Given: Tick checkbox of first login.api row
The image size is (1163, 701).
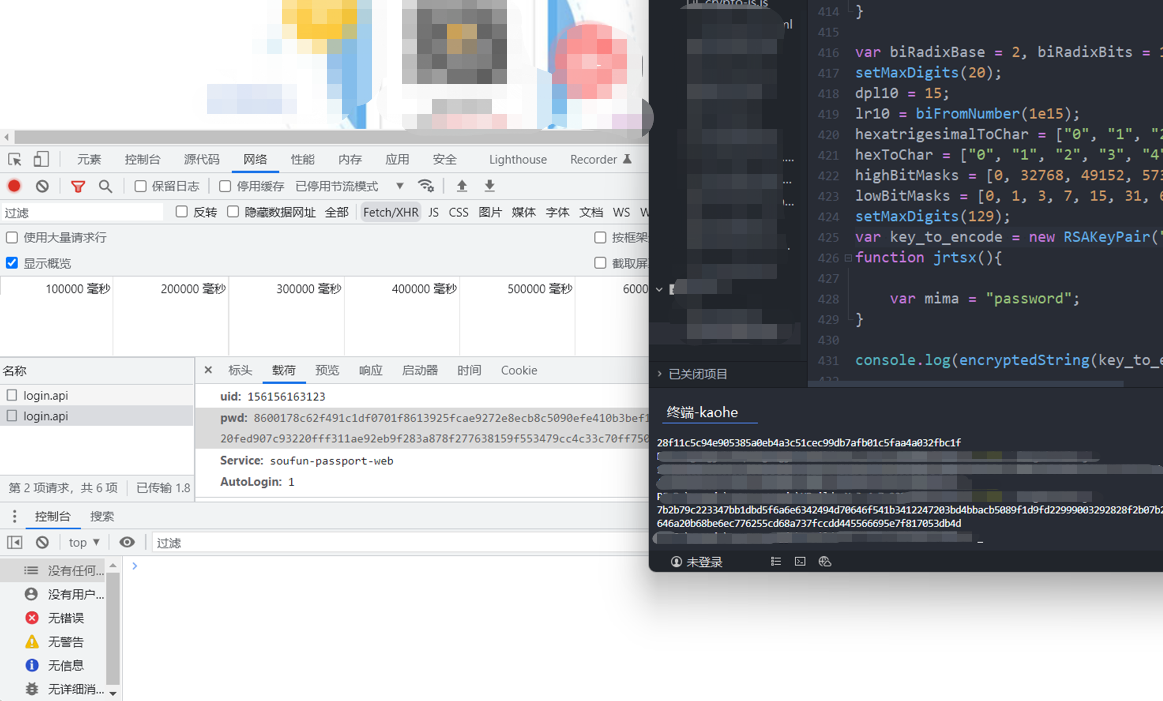Looking at the screenshot, I should point(12,395).
